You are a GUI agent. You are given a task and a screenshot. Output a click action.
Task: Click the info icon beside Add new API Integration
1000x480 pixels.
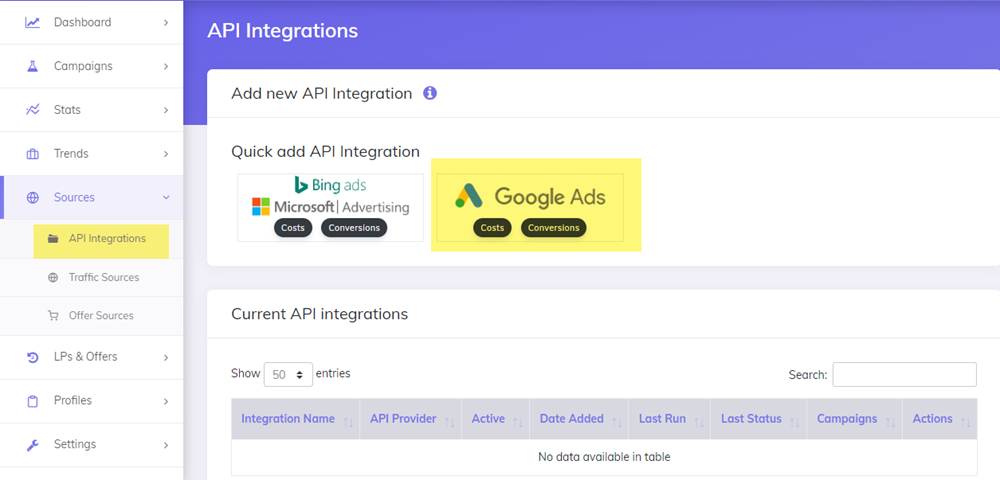tap(430, 94)
